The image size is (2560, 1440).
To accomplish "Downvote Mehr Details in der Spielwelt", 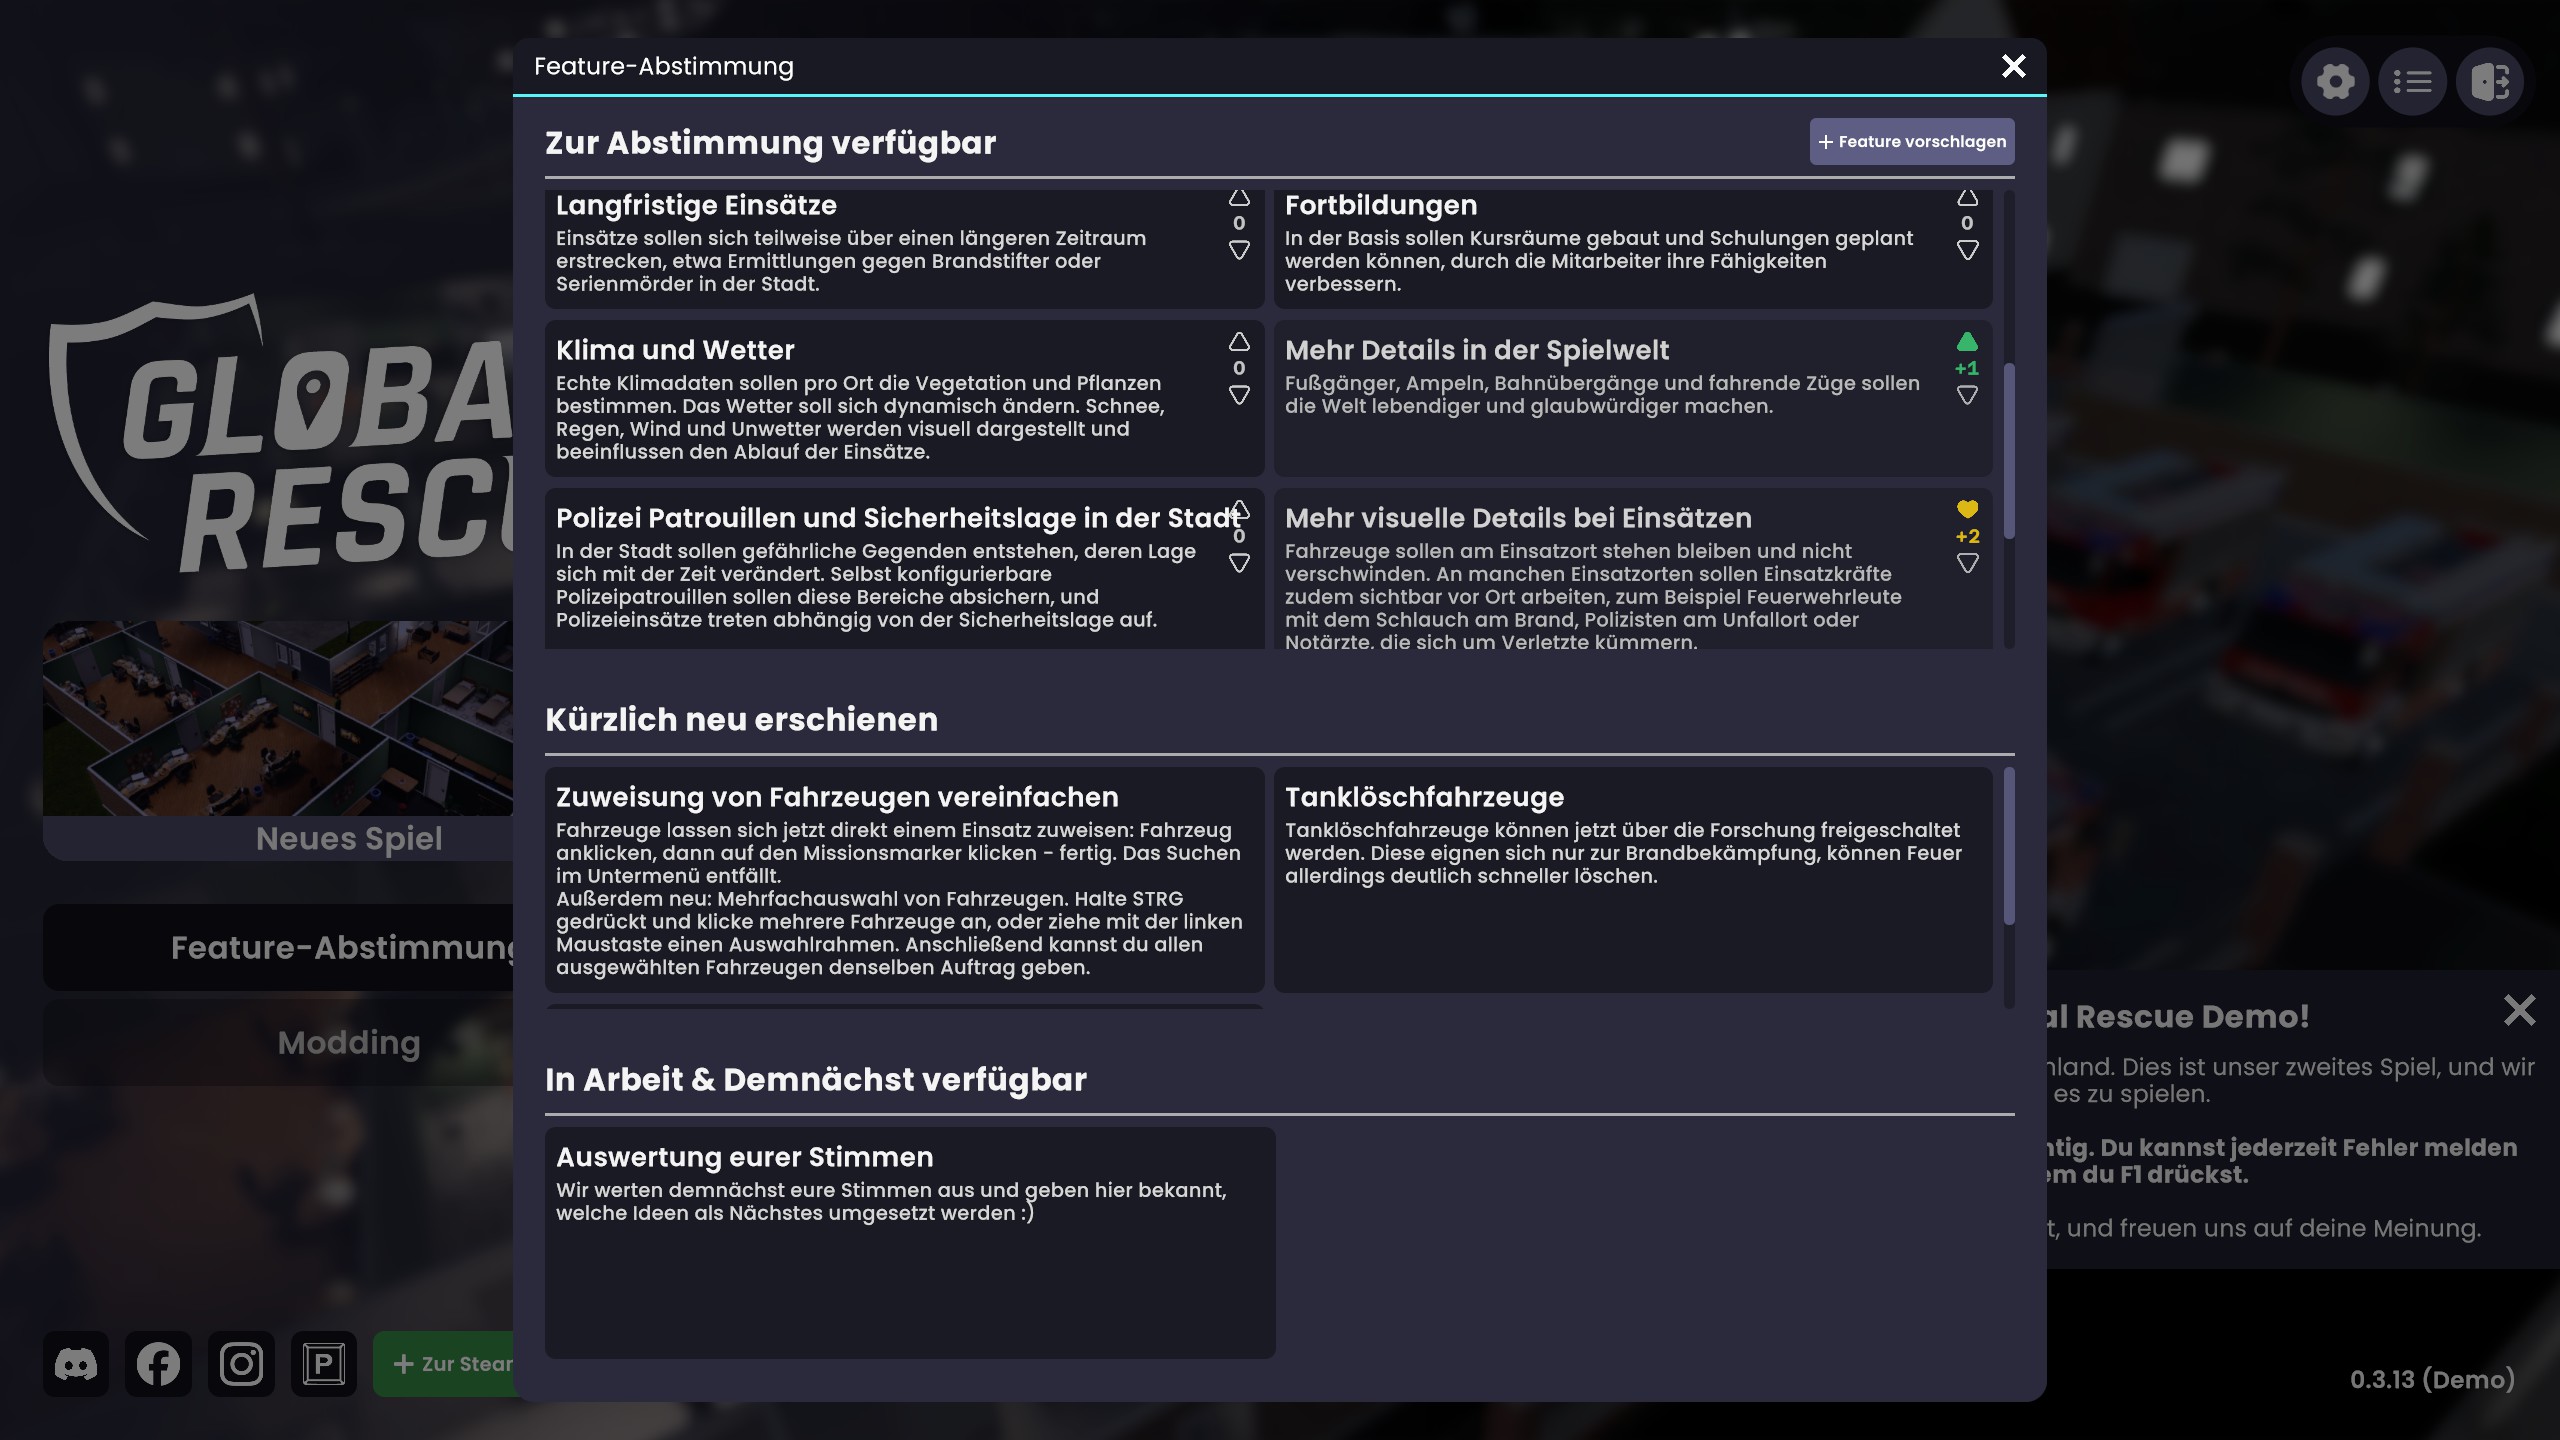I will pyautogui.click(x=1967, y=396).
